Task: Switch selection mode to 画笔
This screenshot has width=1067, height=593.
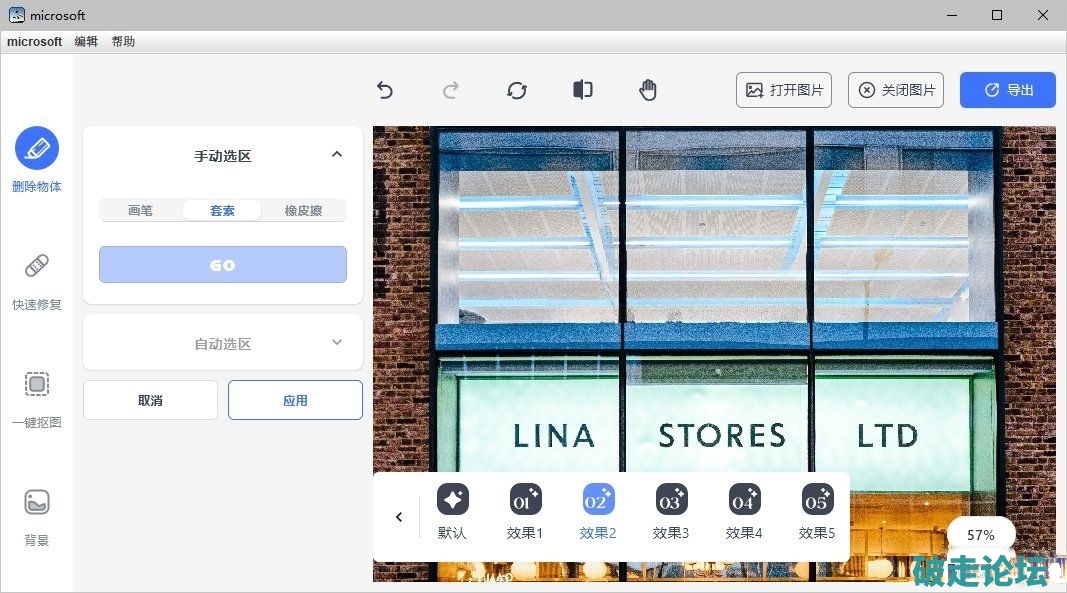Action: tap(141, 210)
